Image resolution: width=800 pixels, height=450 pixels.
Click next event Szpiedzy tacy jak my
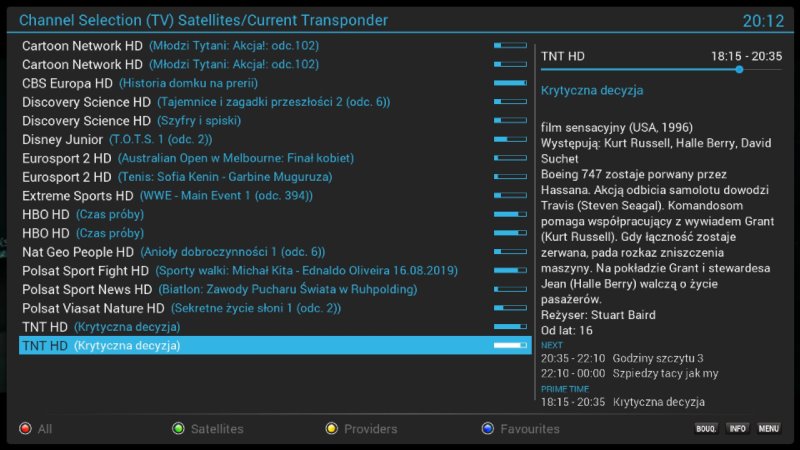(665, 373)
